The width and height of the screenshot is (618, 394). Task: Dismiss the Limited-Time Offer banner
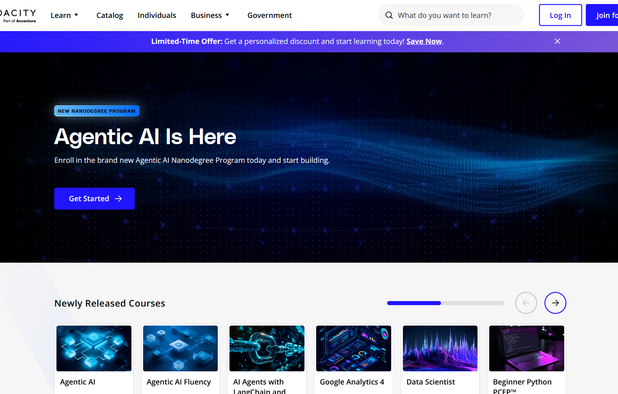pyautogui.click(x=557, y=41)
